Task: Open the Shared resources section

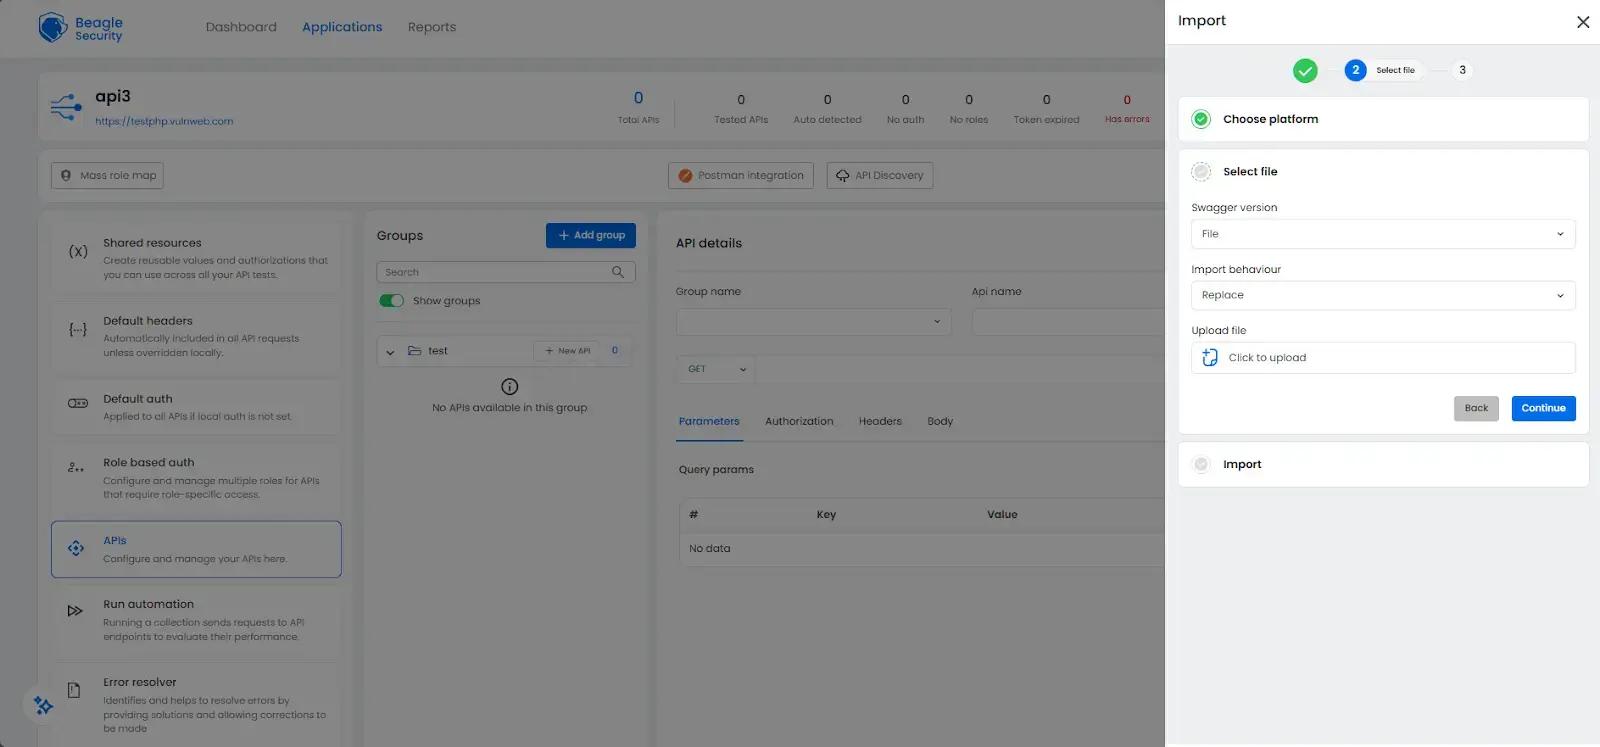Action: pyautogui.click(x=196, y=258)
